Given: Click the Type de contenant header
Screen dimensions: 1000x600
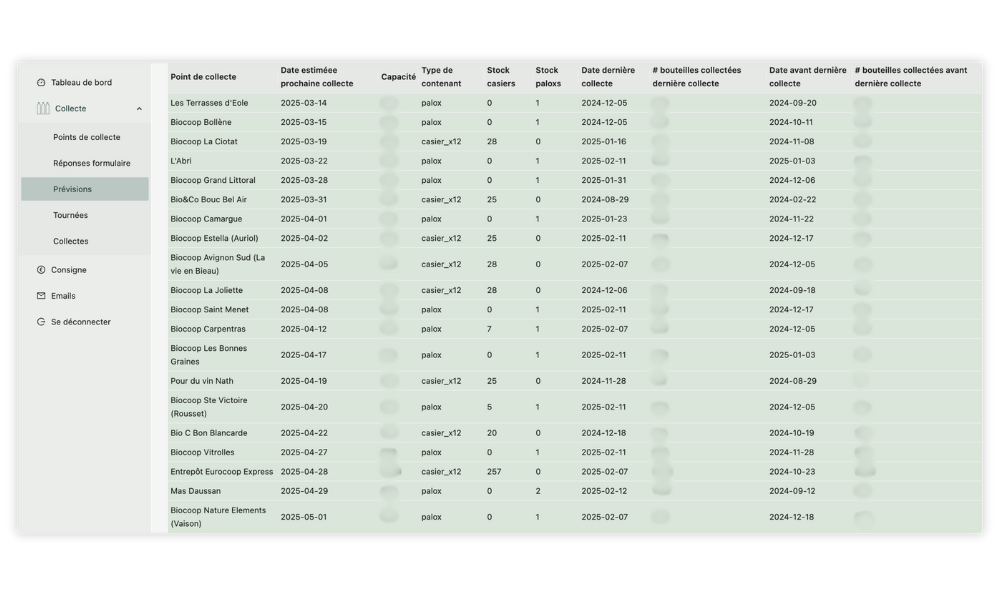Looking at the screenshot, I should [441, 77].
